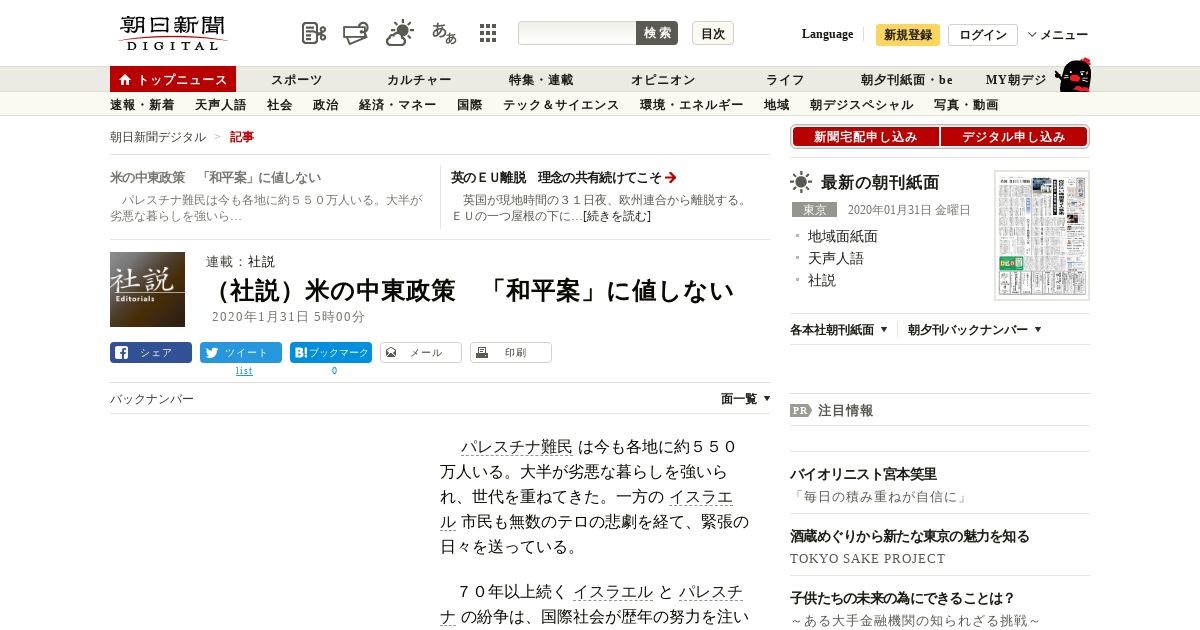Click the 新規登録 sign-up button

[908, 35]
